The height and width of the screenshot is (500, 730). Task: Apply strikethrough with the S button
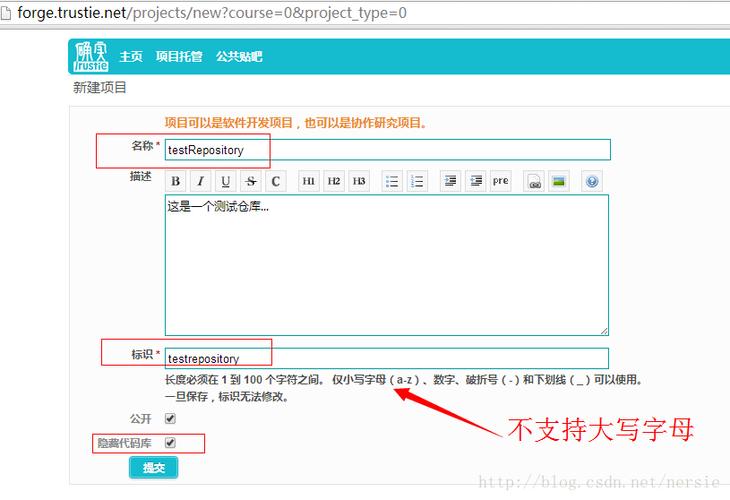pos(251,181)
